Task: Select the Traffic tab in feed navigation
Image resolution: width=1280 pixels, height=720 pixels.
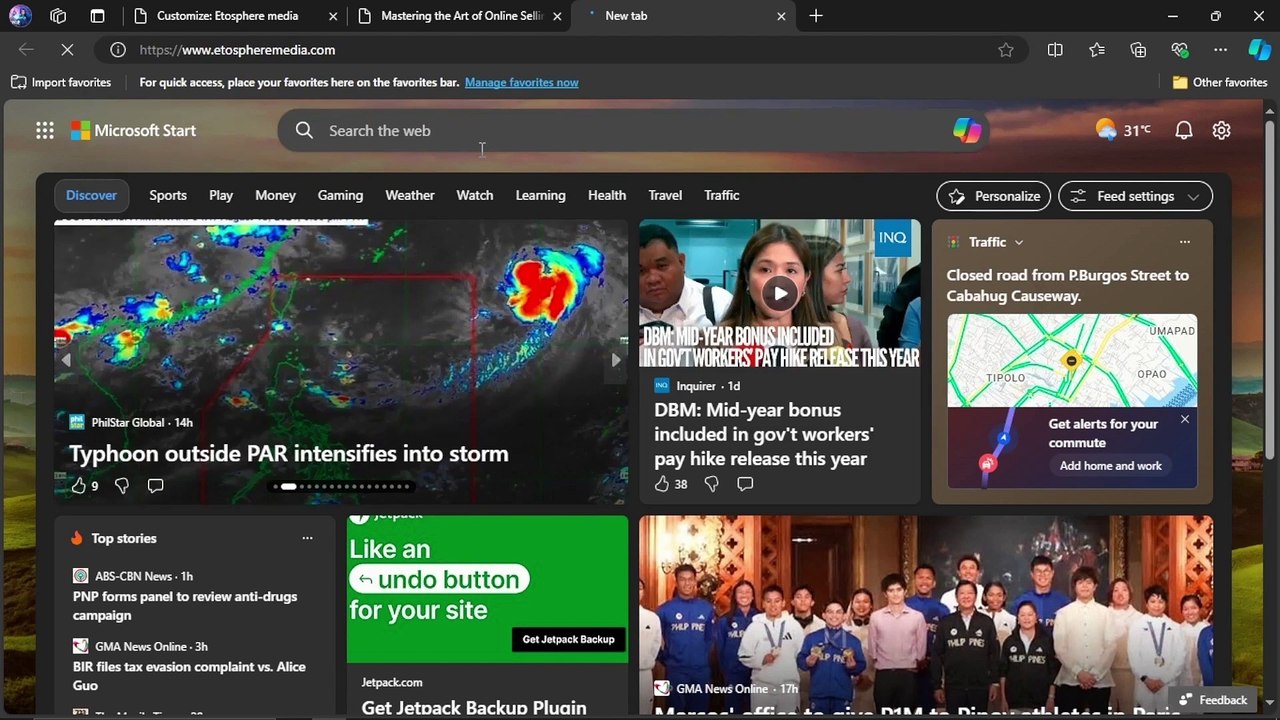Action: (x=722, y=195)
